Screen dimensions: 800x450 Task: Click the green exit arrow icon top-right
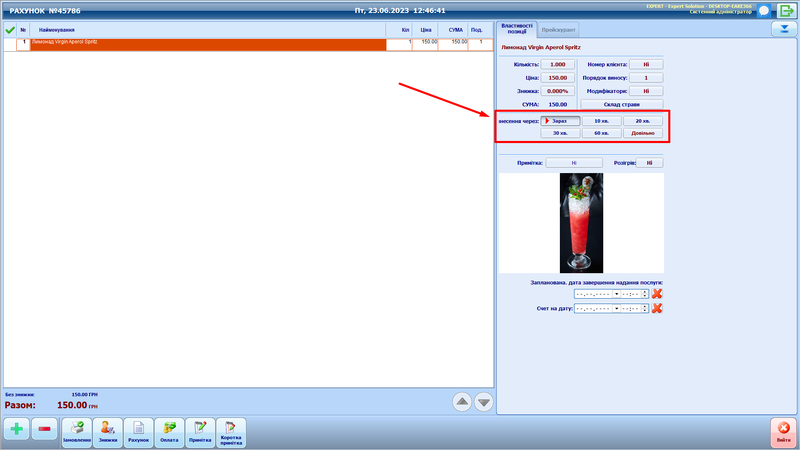786,10
